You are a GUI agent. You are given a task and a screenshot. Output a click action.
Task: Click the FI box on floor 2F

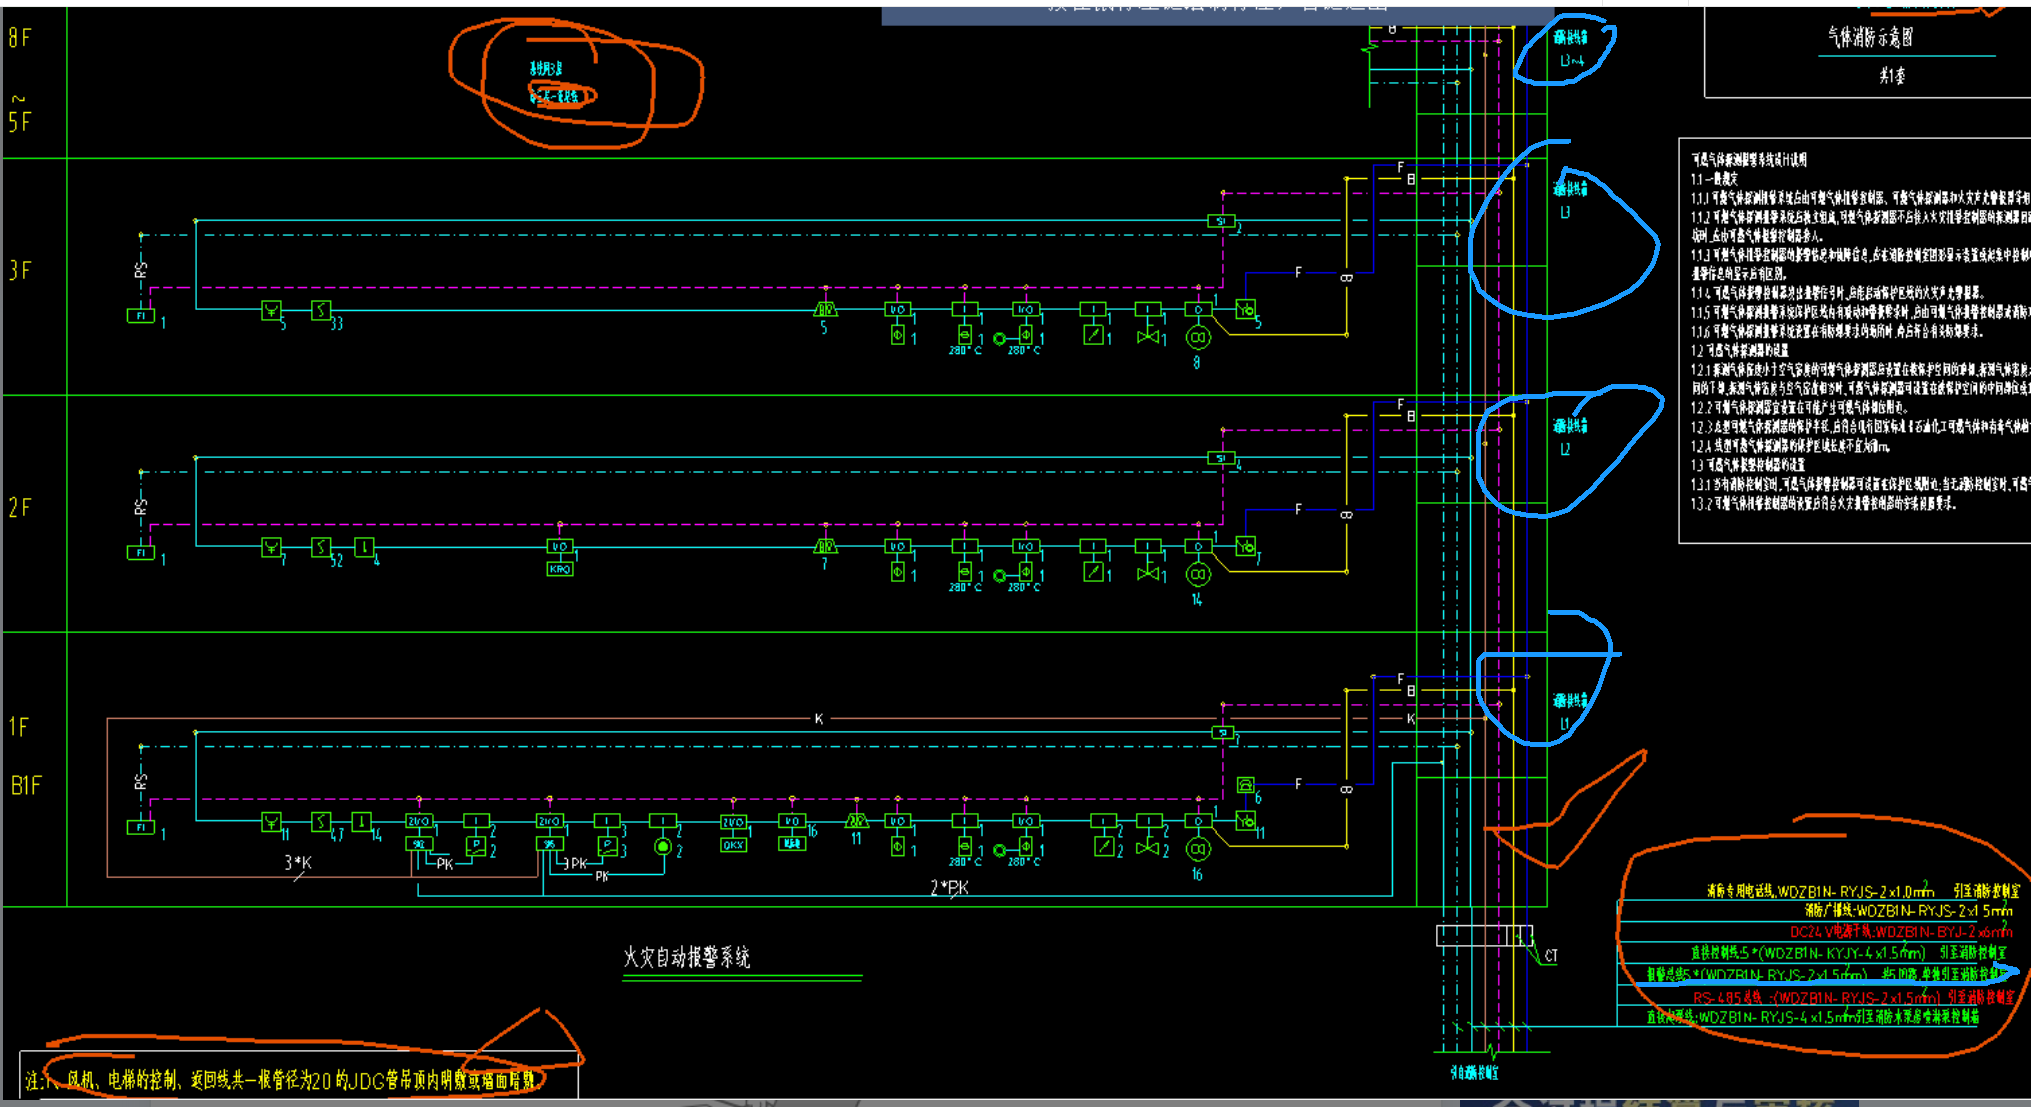(x=140, y=552)
